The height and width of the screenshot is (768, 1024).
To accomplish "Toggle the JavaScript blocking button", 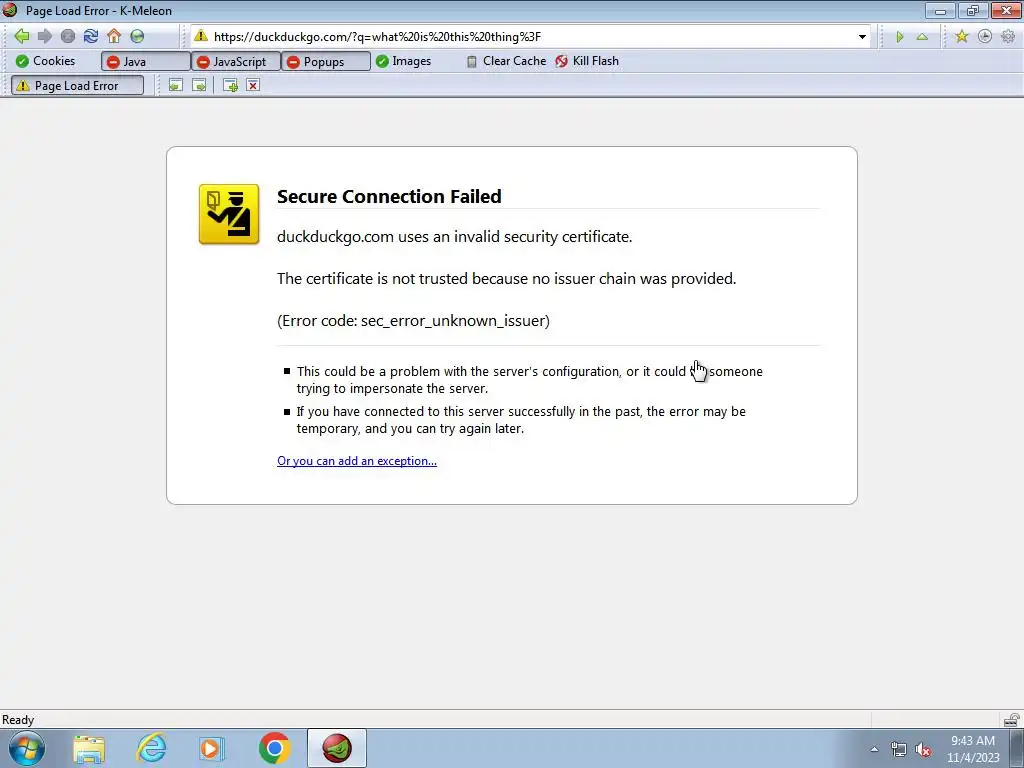I will point(236,61).
